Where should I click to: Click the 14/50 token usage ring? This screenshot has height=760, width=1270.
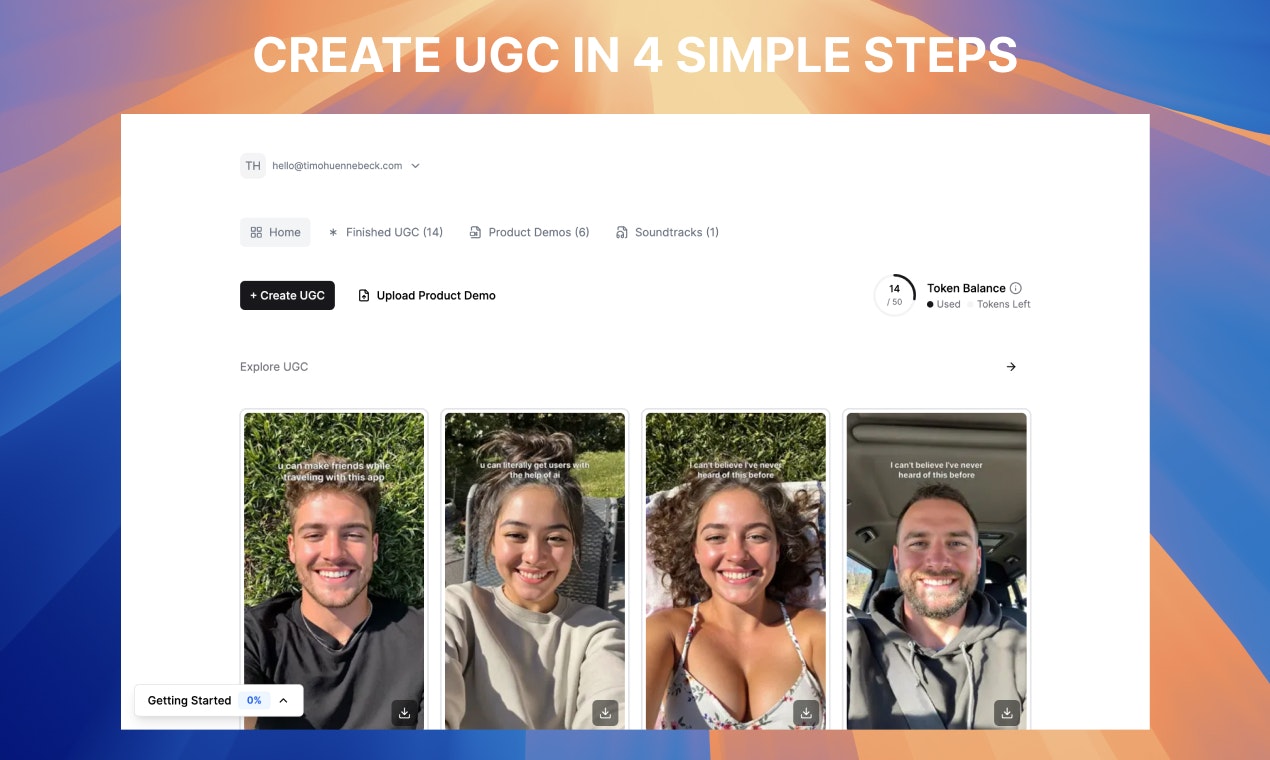click(894, 295)
